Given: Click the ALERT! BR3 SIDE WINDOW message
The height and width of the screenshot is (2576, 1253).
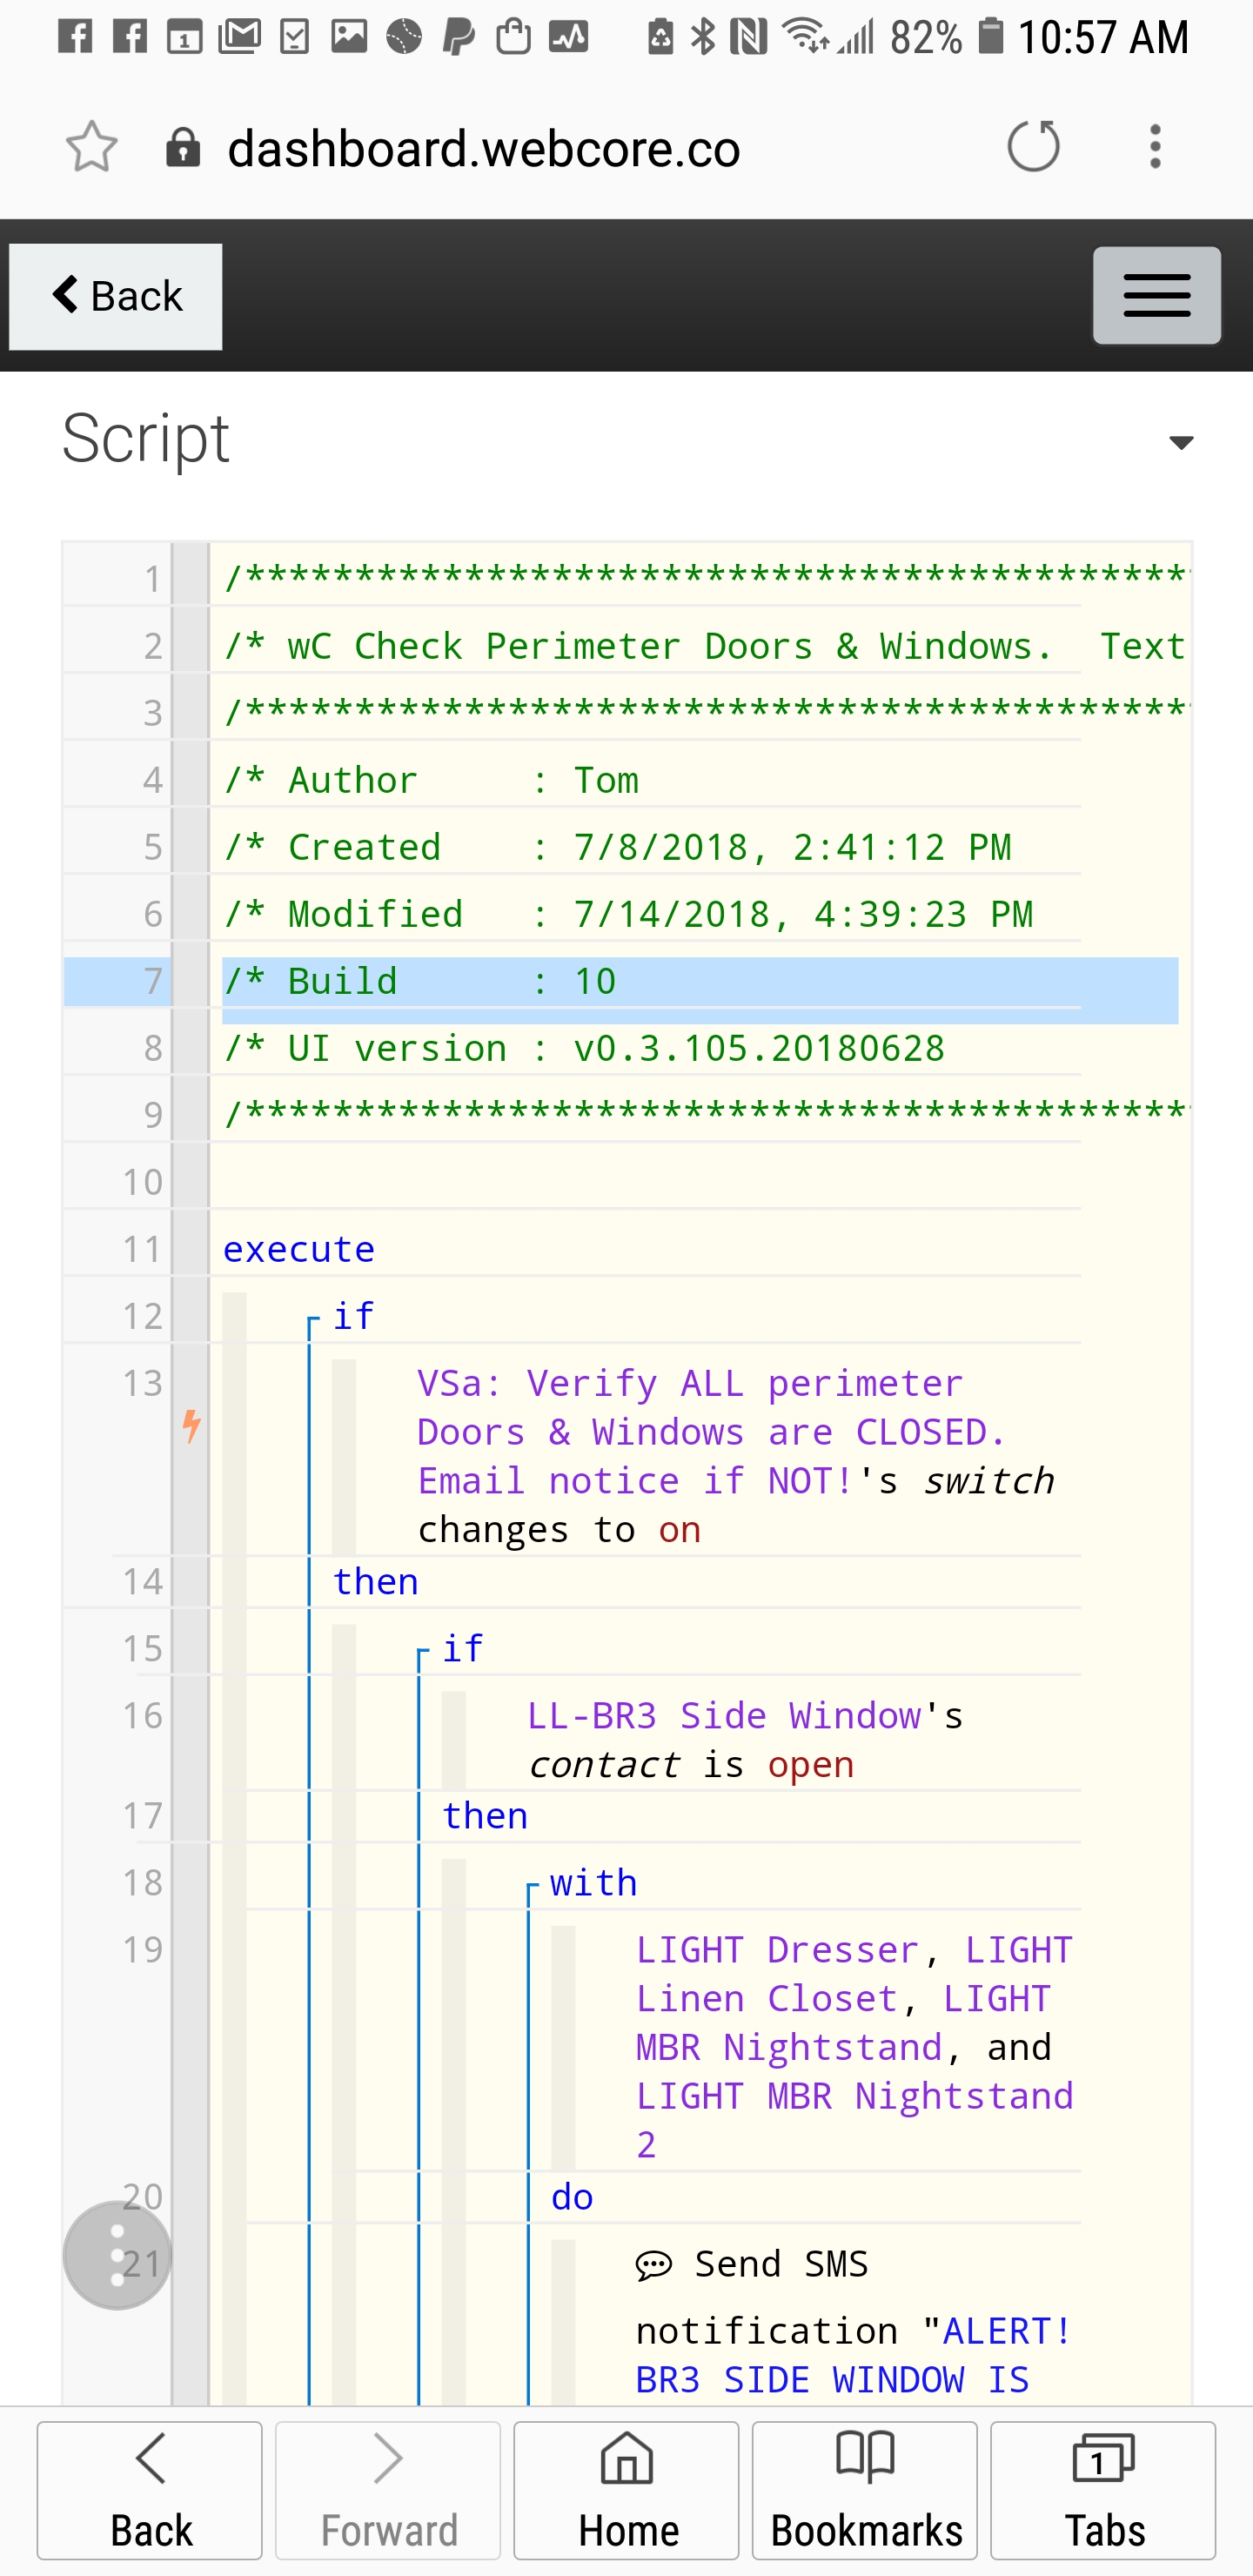Looking at the screenshot, I should click(854, 2355).
